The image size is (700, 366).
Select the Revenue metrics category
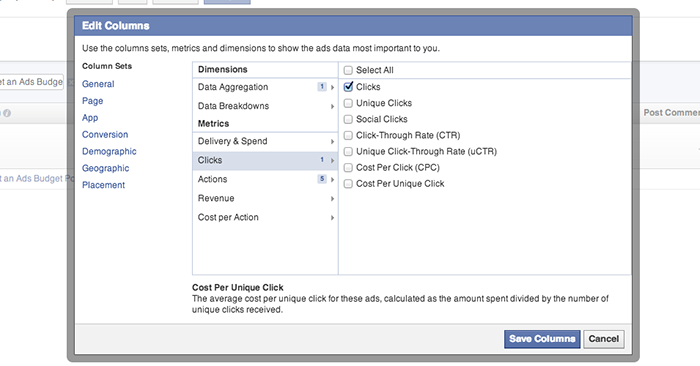265,198
